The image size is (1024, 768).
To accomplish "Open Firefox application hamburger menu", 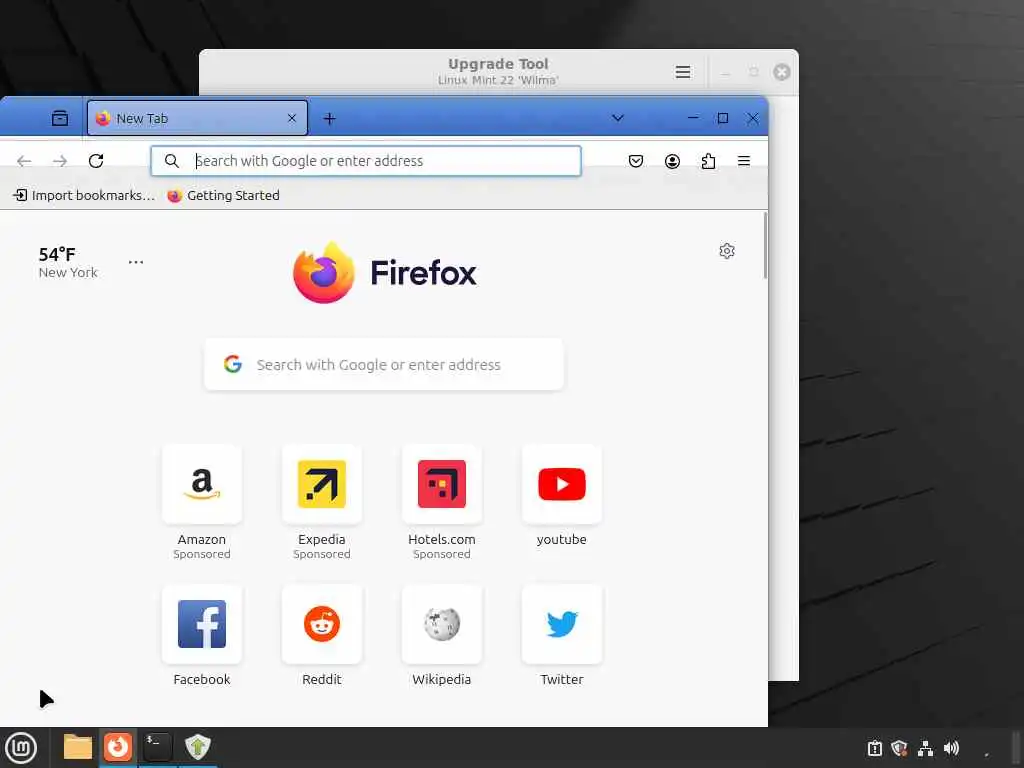I will click(744, 161).
